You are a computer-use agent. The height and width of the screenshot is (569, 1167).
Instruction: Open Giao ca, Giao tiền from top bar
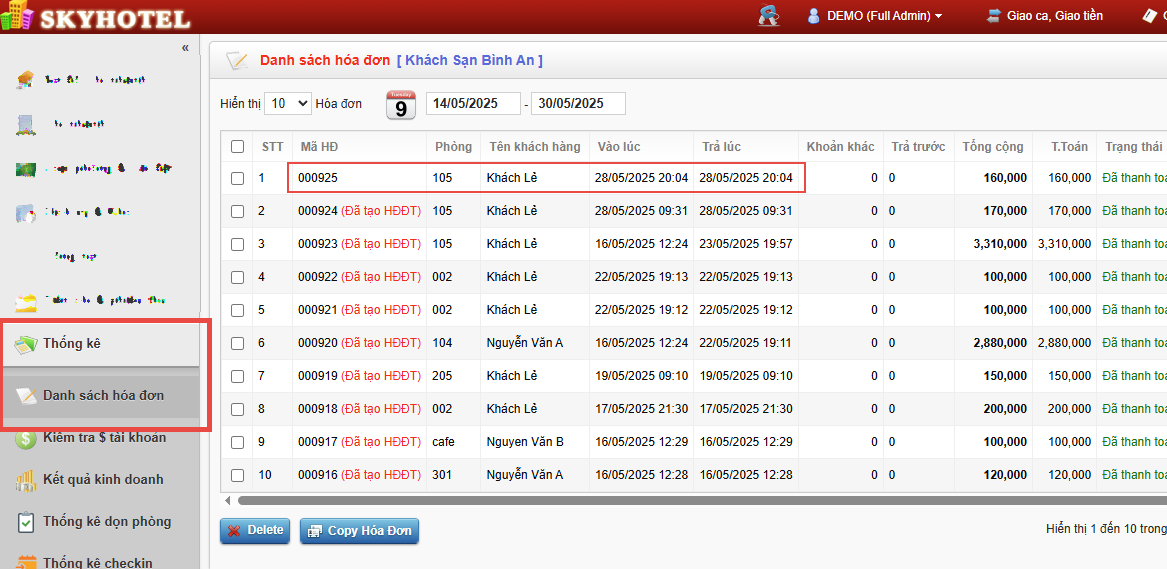tap(1045, 16)
